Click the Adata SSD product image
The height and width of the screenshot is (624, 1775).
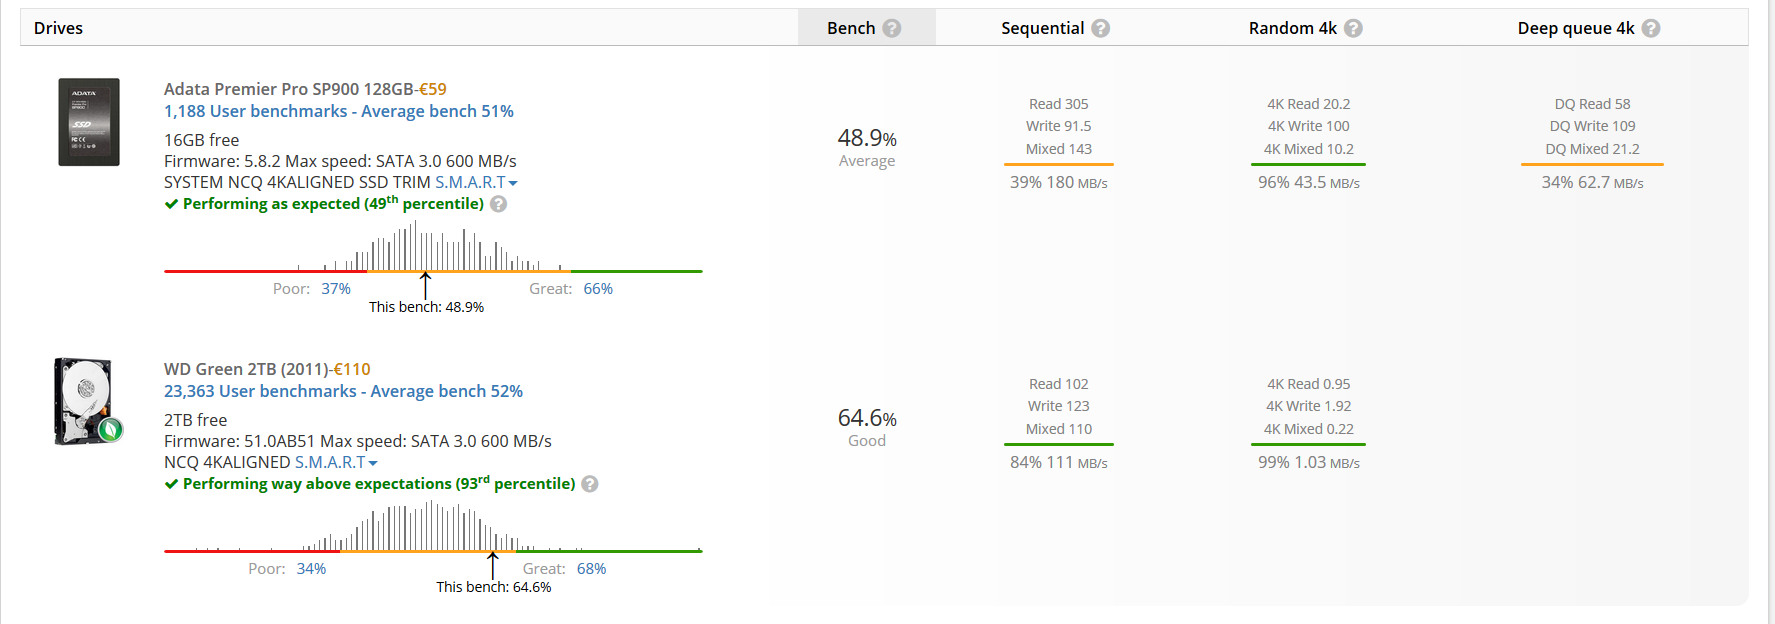(89, 122)
